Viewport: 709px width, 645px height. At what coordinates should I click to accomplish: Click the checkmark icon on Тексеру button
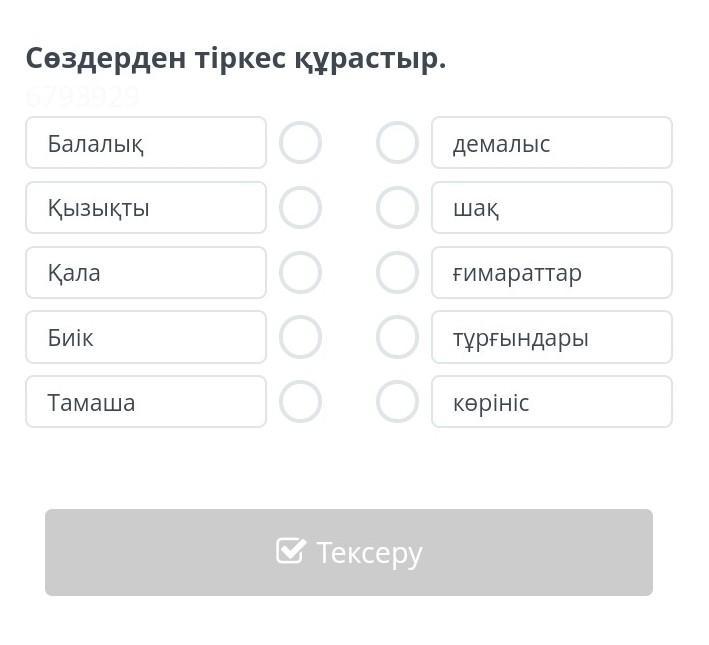tap(290, 551)
